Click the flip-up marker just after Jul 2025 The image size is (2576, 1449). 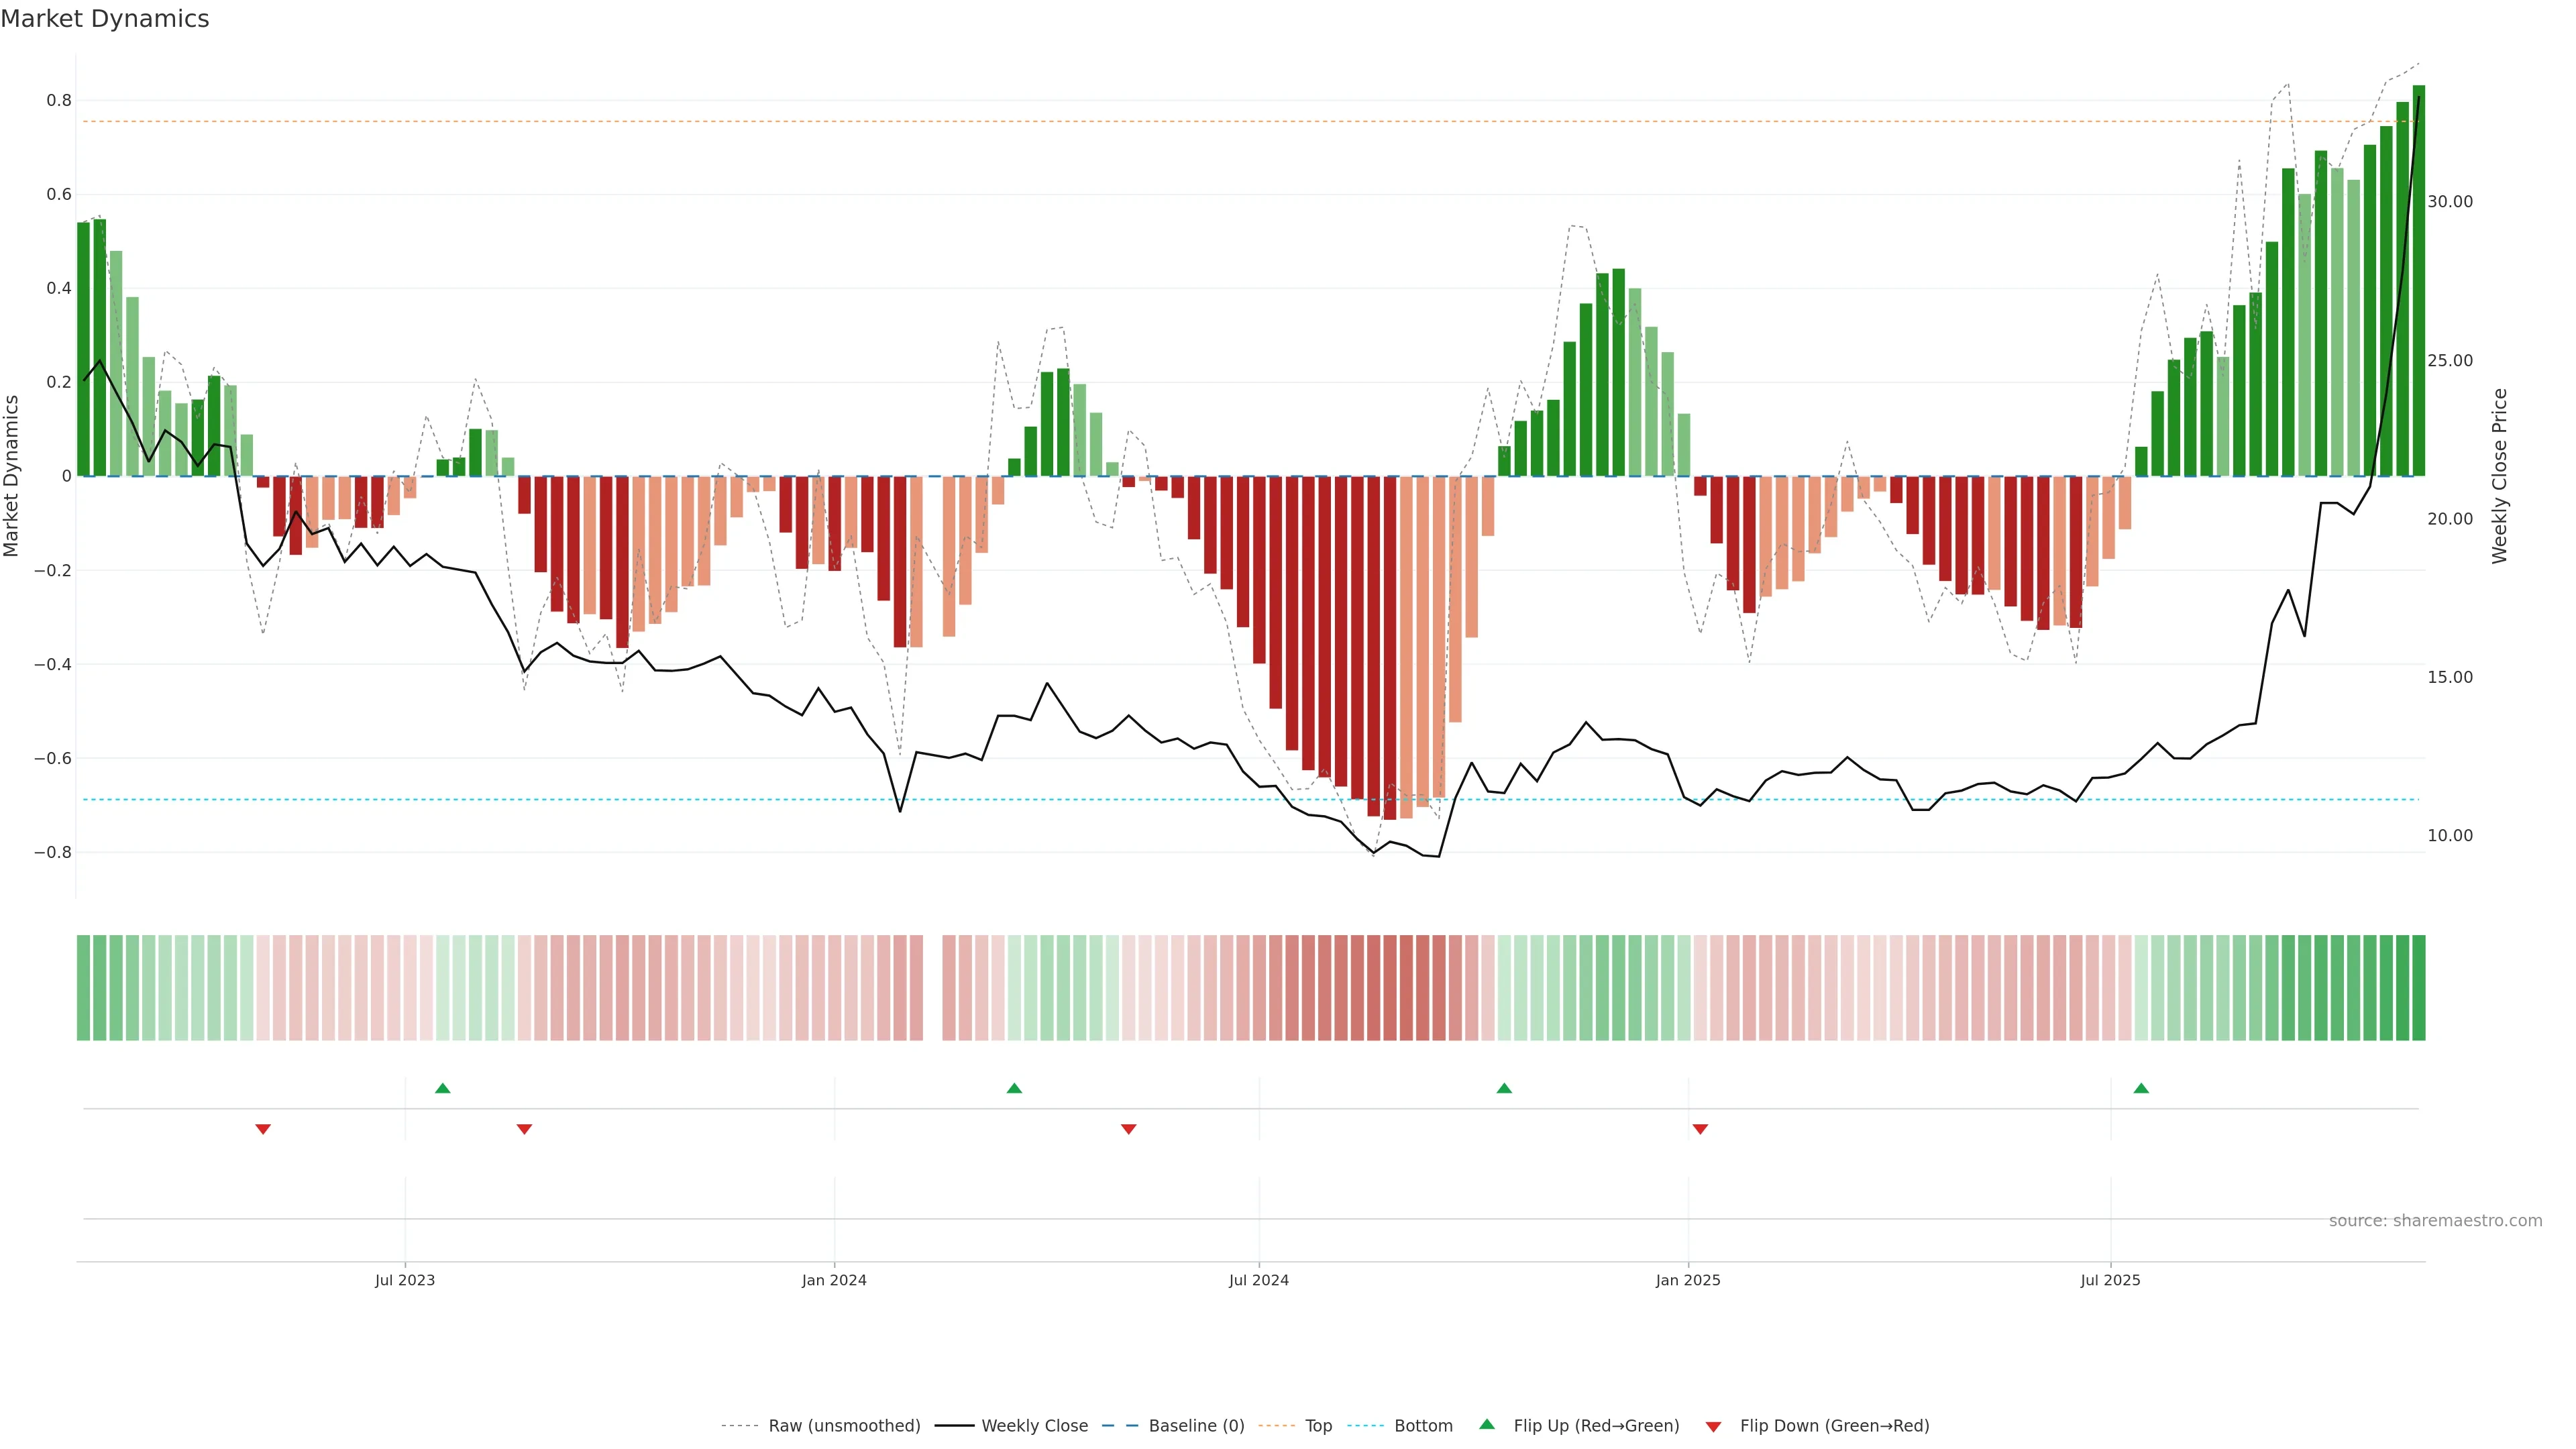[x=2141, y=1088]
